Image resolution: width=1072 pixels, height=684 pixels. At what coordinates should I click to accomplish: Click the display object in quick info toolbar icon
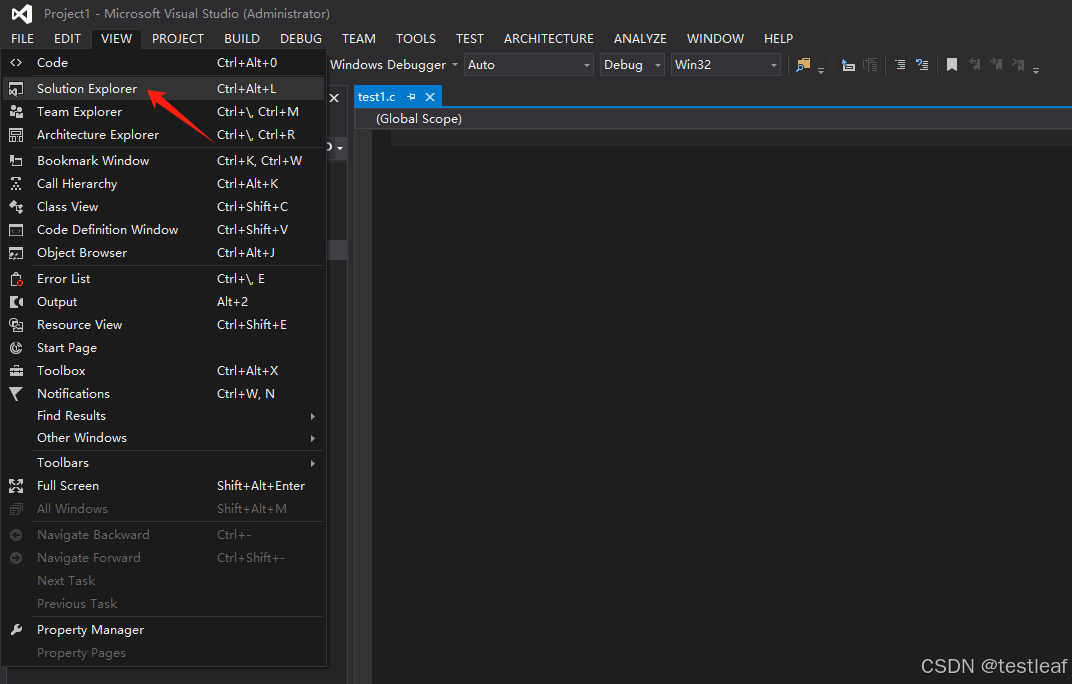pyautogui.click(x=848, y=65)
